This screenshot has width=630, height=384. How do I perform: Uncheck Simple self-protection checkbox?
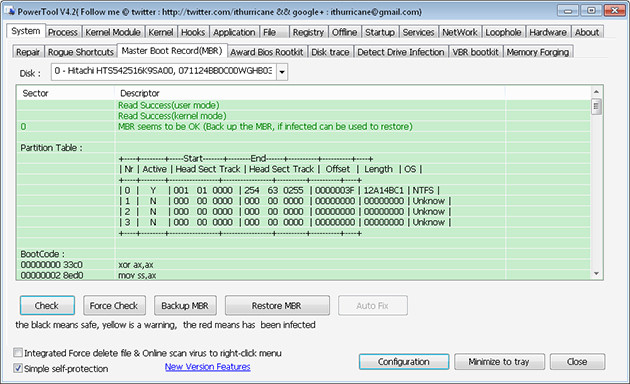click(18, 368)
